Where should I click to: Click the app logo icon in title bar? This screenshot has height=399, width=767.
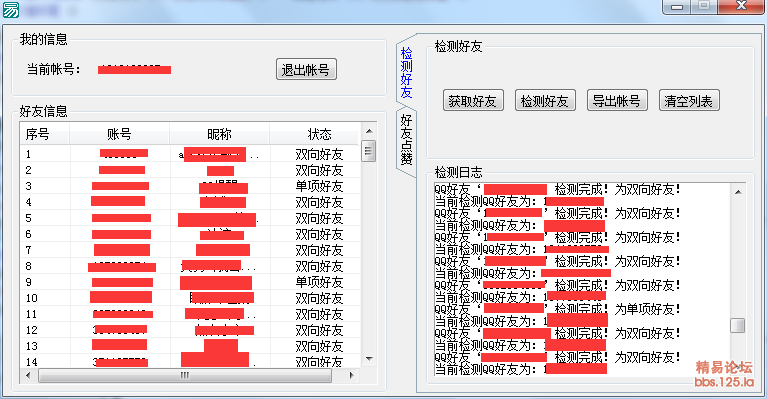coord(11,9)
